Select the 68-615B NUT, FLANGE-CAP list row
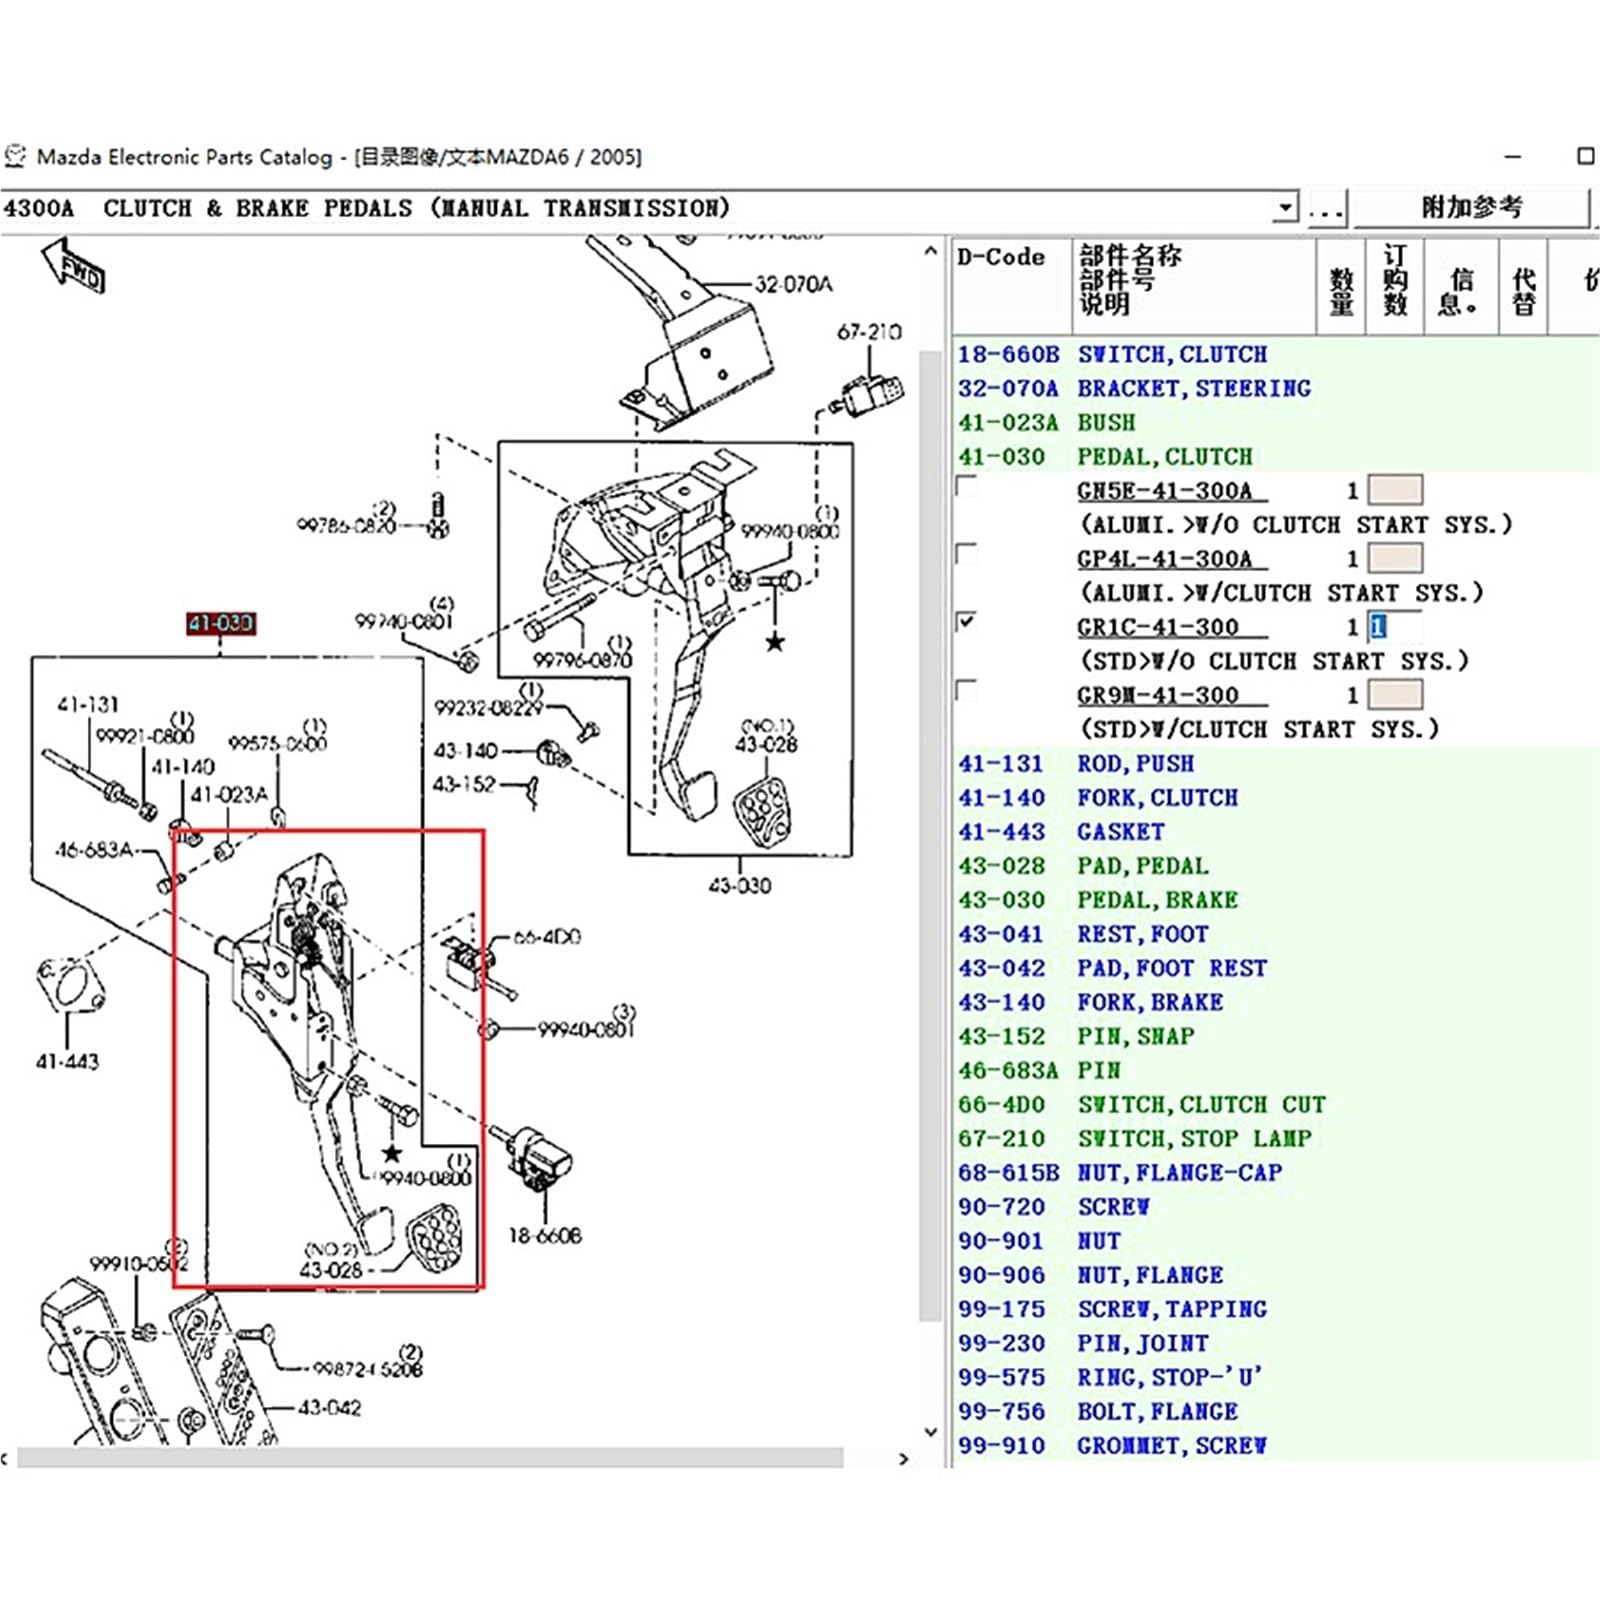 pyautogui.click(x=1276, y=1172)
